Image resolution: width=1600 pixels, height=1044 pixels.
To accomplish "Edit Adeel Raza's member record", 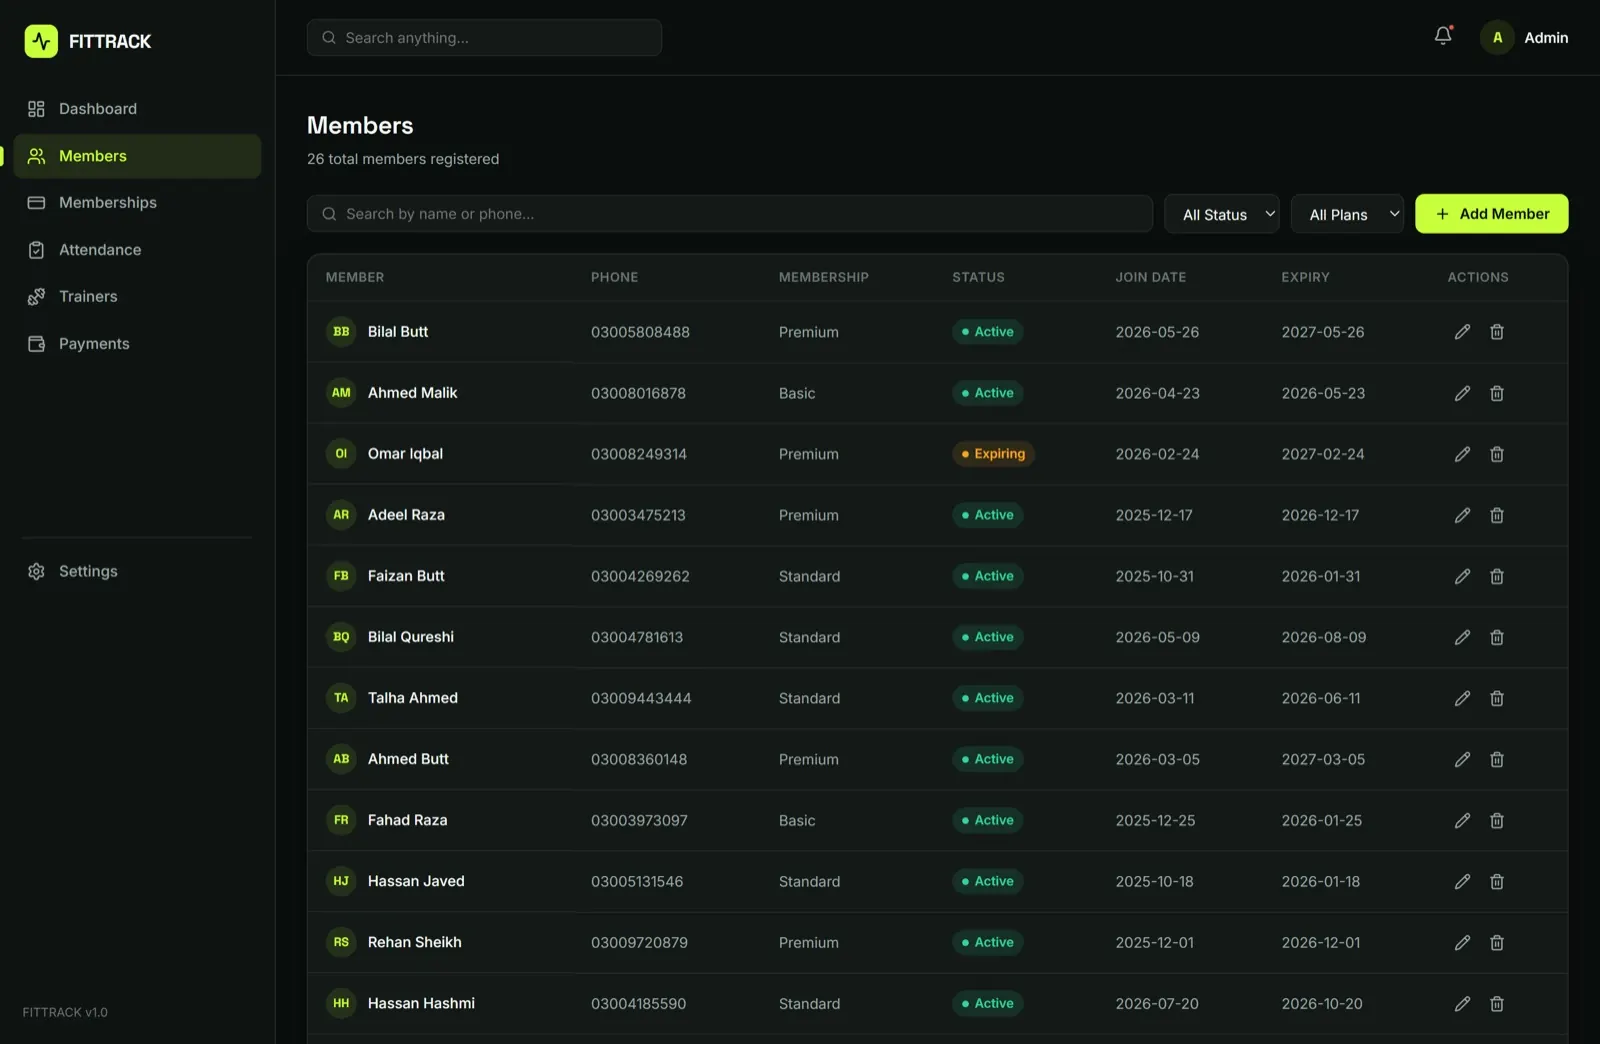I will click(x=1462, y=515).
